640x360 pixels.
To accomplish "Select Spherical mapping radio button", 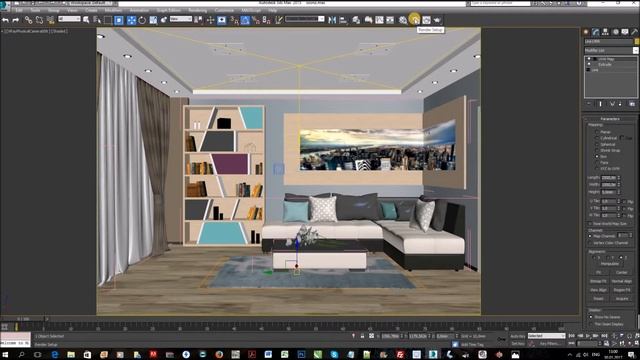I will (x=597, y=144).
